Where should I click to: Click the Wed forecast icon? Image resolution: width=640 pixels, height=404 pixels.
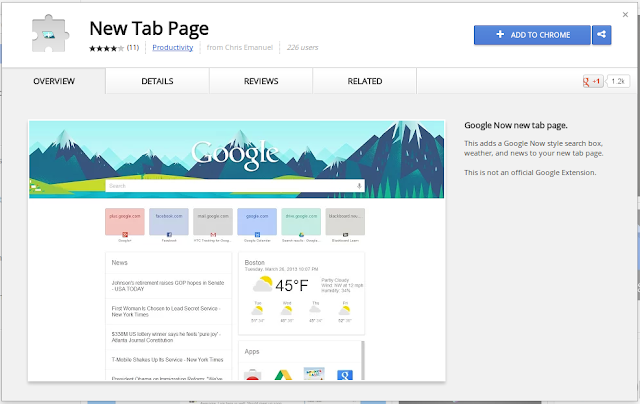(x=287, y=311)
